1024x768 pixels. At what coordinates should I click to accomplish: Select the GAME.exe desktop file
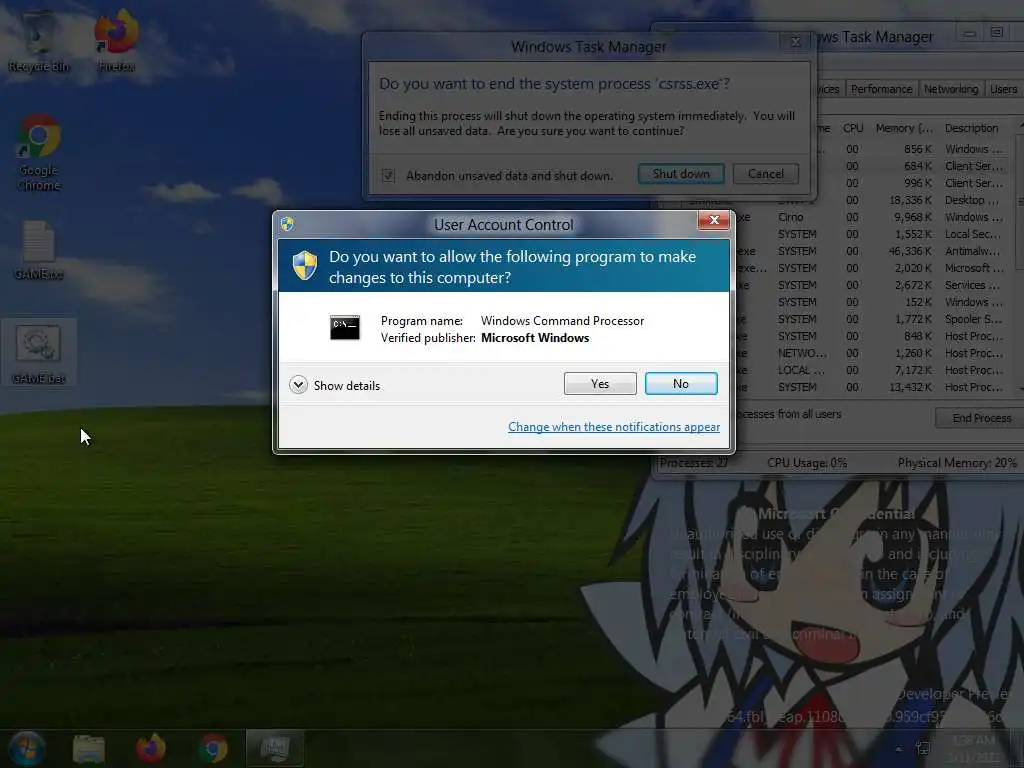coord(39,251)
